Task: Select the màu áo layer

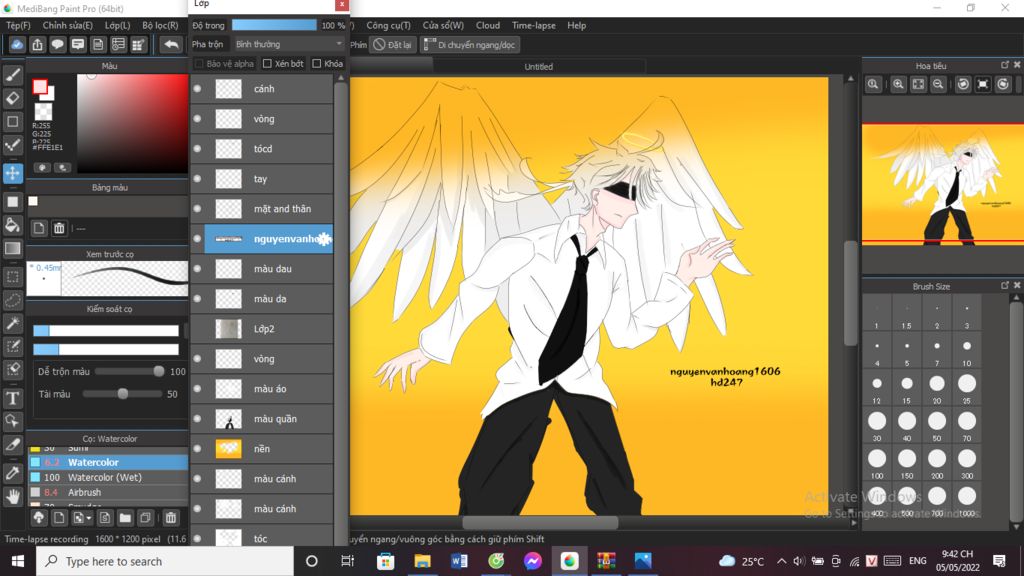Action: click(x=268, y=389)
